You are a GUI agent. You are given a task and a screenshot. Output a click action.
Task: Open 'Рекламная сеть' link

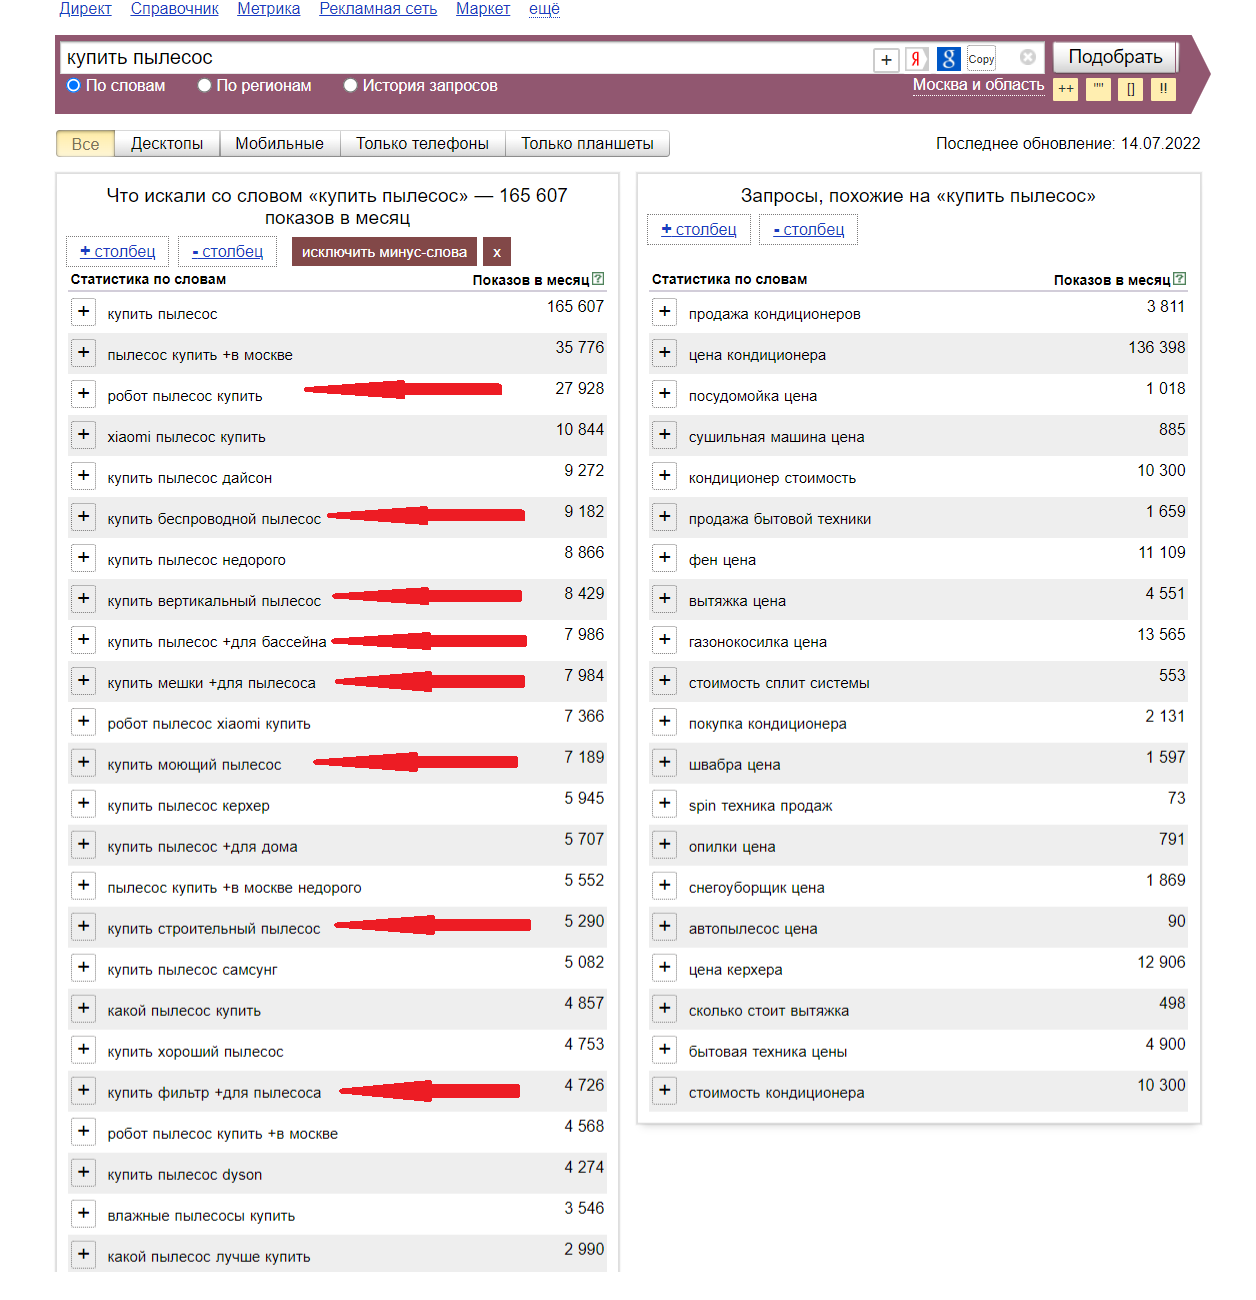(378, 9)
